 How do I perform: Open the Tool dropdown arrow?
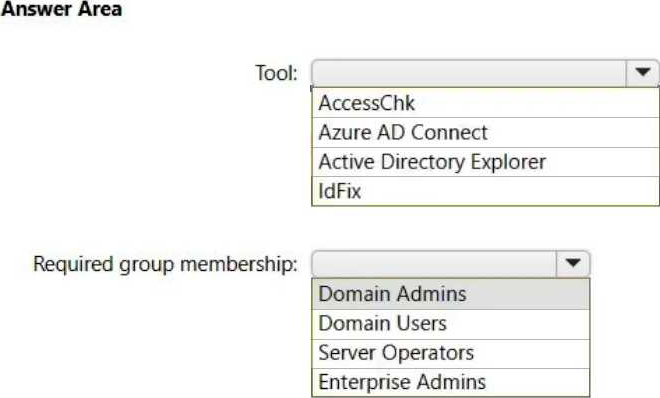point(642,73)
